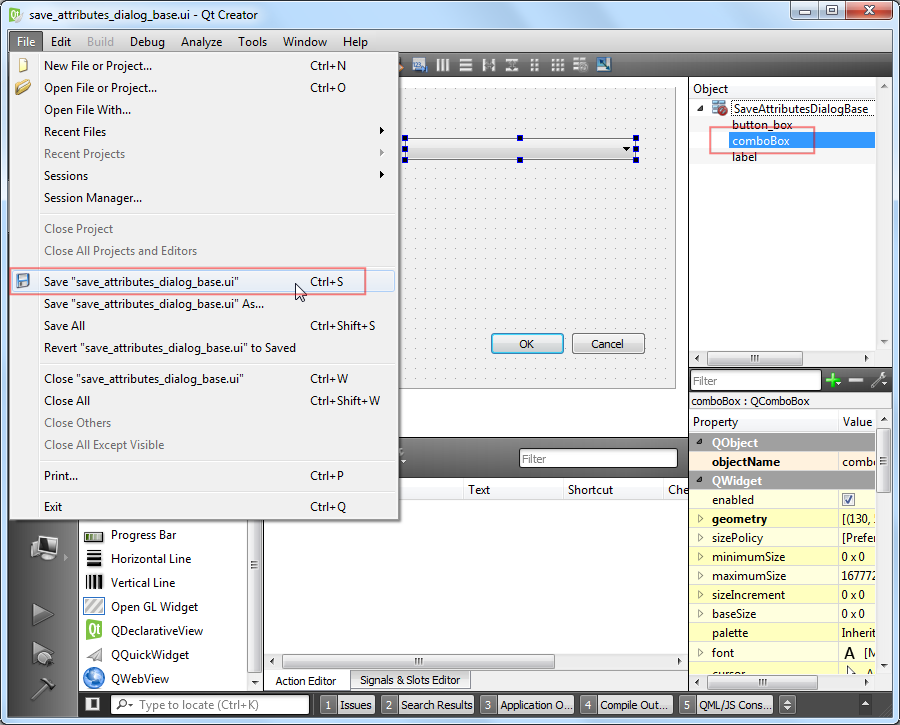Image resolution: width=900 pixels, height=725 pixels.
Task: Click the Object Inspector horizontal scrollbar thumb
Action: (755, 358)
